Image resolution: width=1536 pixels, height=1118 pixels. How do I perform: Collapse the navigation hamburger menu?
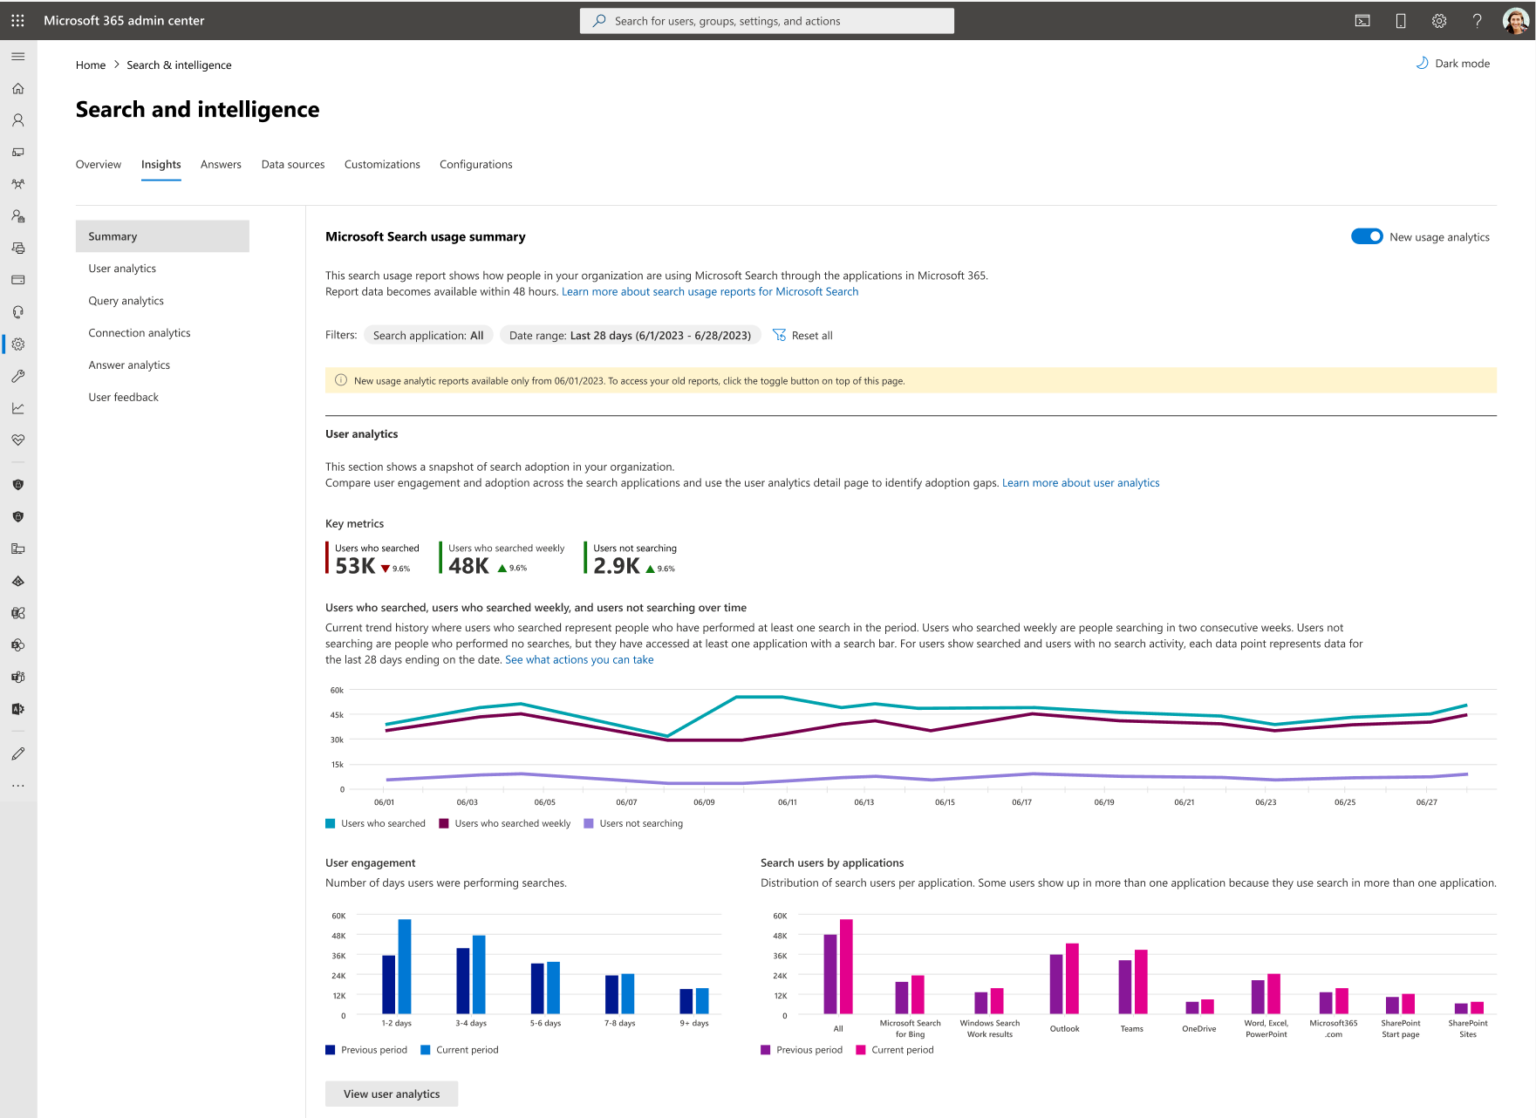point(18,56)
